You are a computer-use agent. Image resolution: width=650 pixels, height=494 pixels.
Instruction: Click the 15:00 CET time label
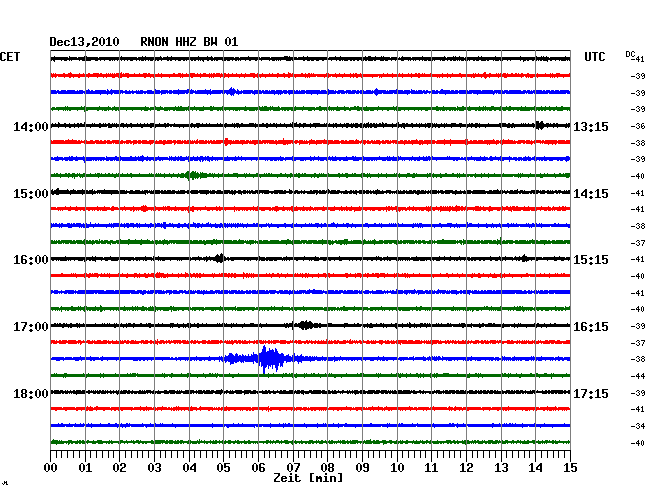pos(31,194)
